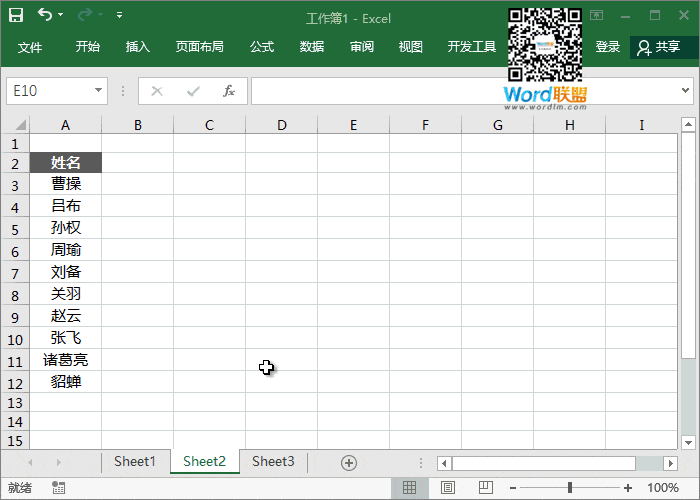
Task: Click the horizontal scrollbar track
Action: click(x=650, y=463)
